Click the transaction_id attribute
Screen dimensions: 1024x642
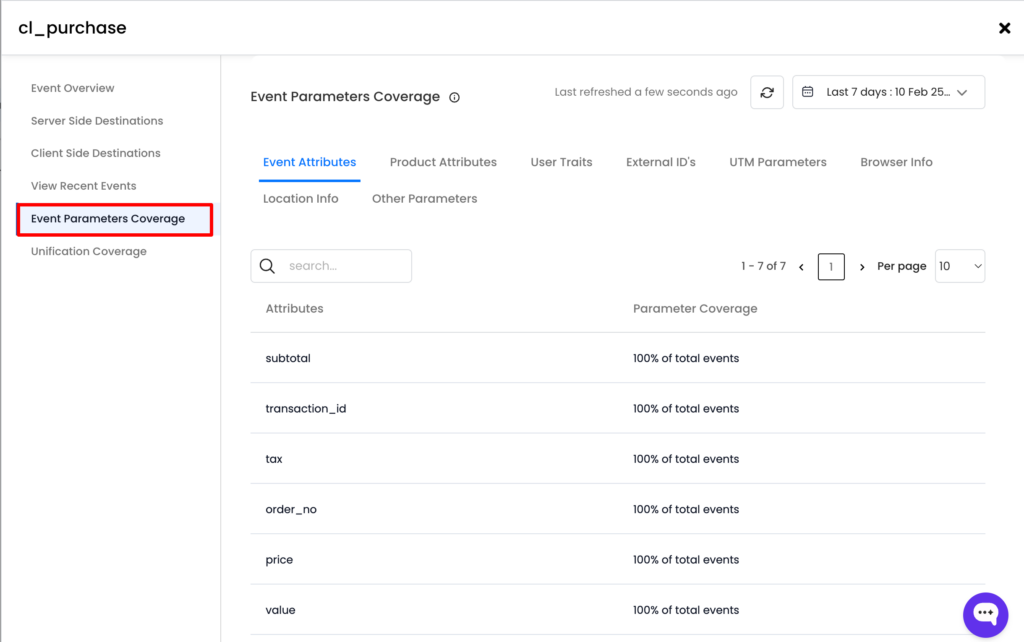coord(306,409)
